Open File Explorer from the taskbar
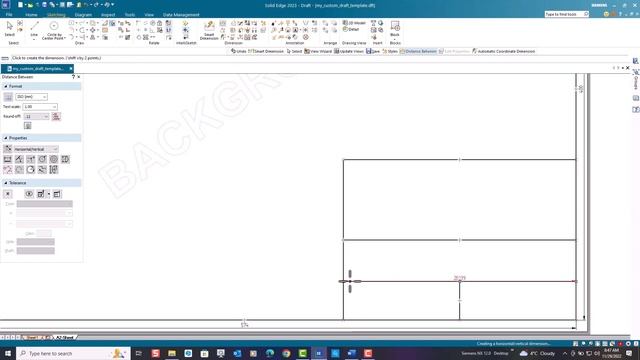This screenshot has width=640, height=360. coord(172,353)
